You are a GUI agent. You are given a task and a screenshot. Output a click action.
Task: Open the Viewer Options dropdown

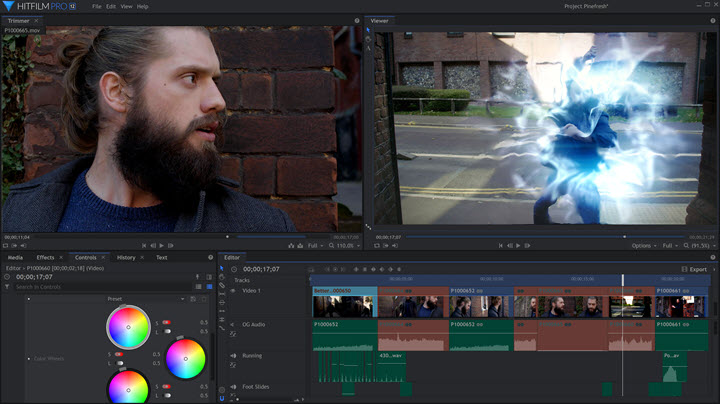click(644, 245)
